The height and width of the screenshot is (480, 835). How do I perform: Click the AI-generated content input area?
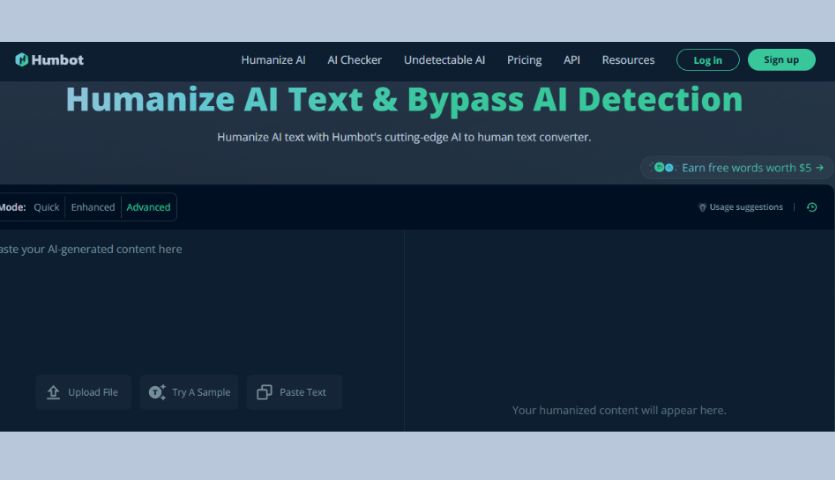tap(202, 301)
